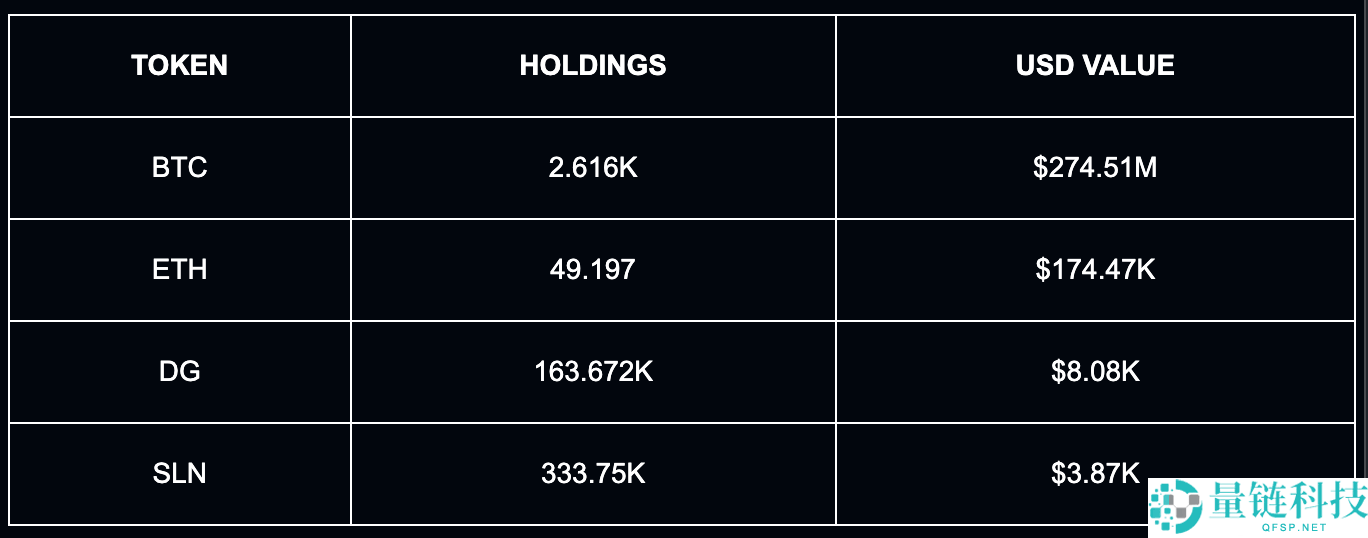
Task: Click the USD VALUE column header
Action: (1095, 66)
